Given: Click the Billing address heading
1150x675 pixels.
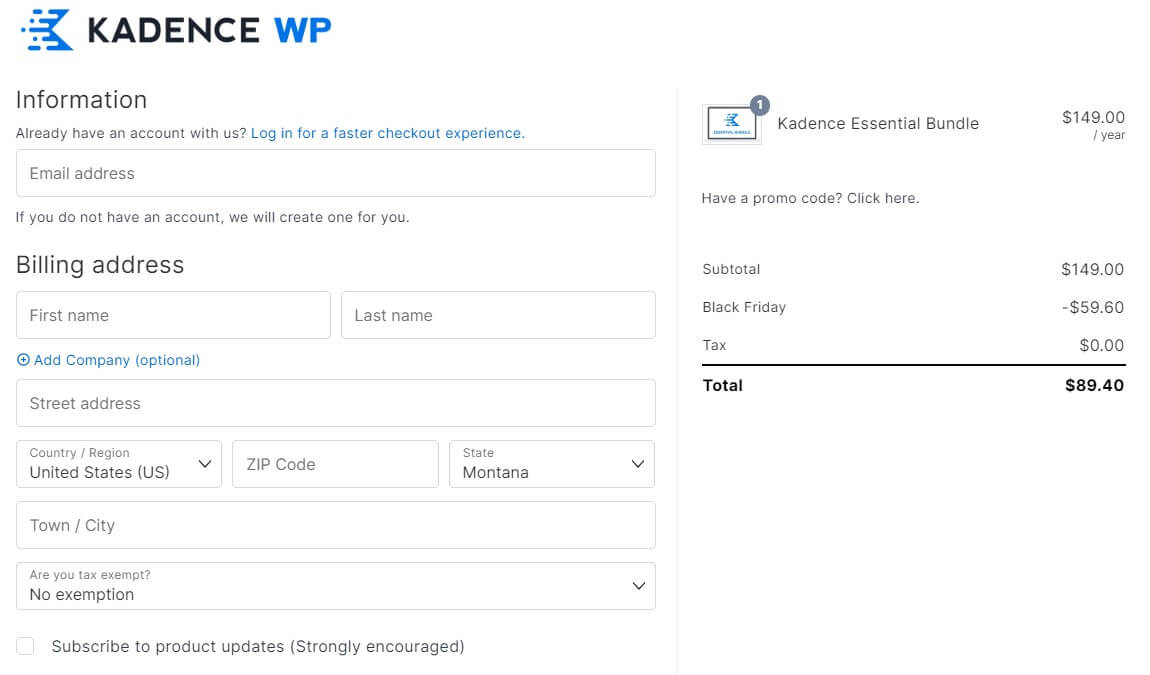Looking at the screenshot, I should click(x=100, y=265).
